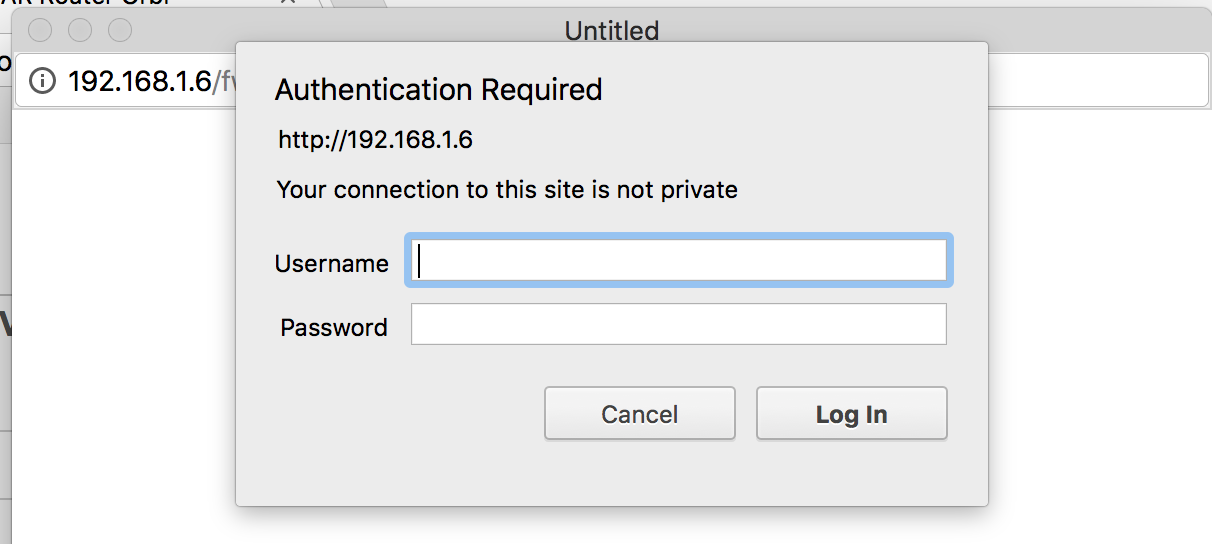Click the http://192.168.1.6 text in dialog
The image size is (1212, 544).
coord(375,140)
